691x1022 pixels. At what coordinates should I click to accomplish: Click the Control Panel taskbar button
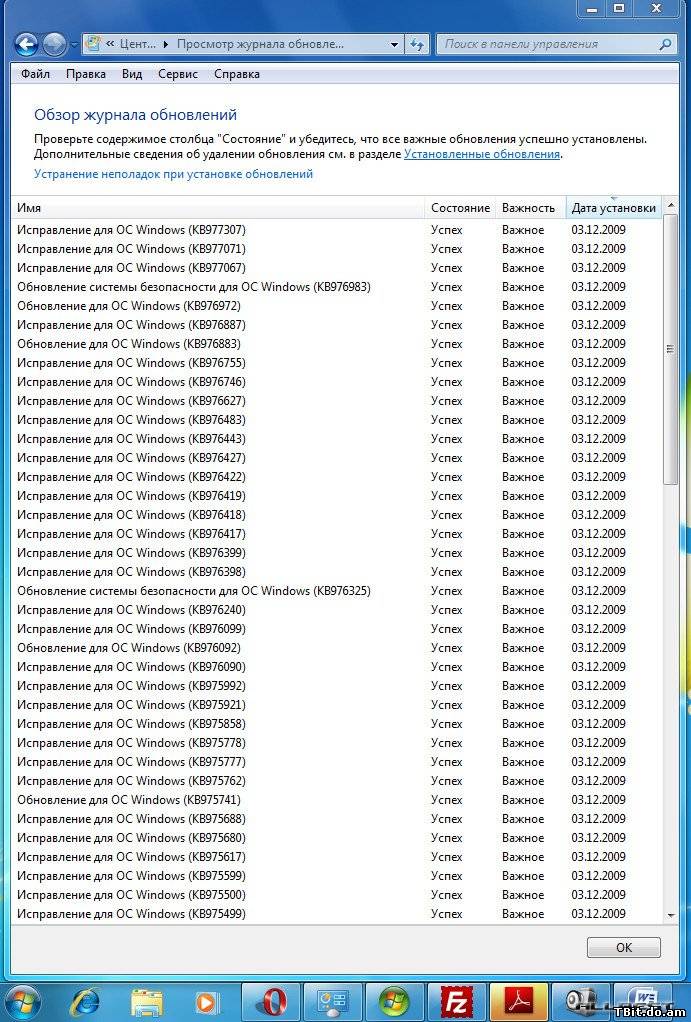(x=333, y=1002)
